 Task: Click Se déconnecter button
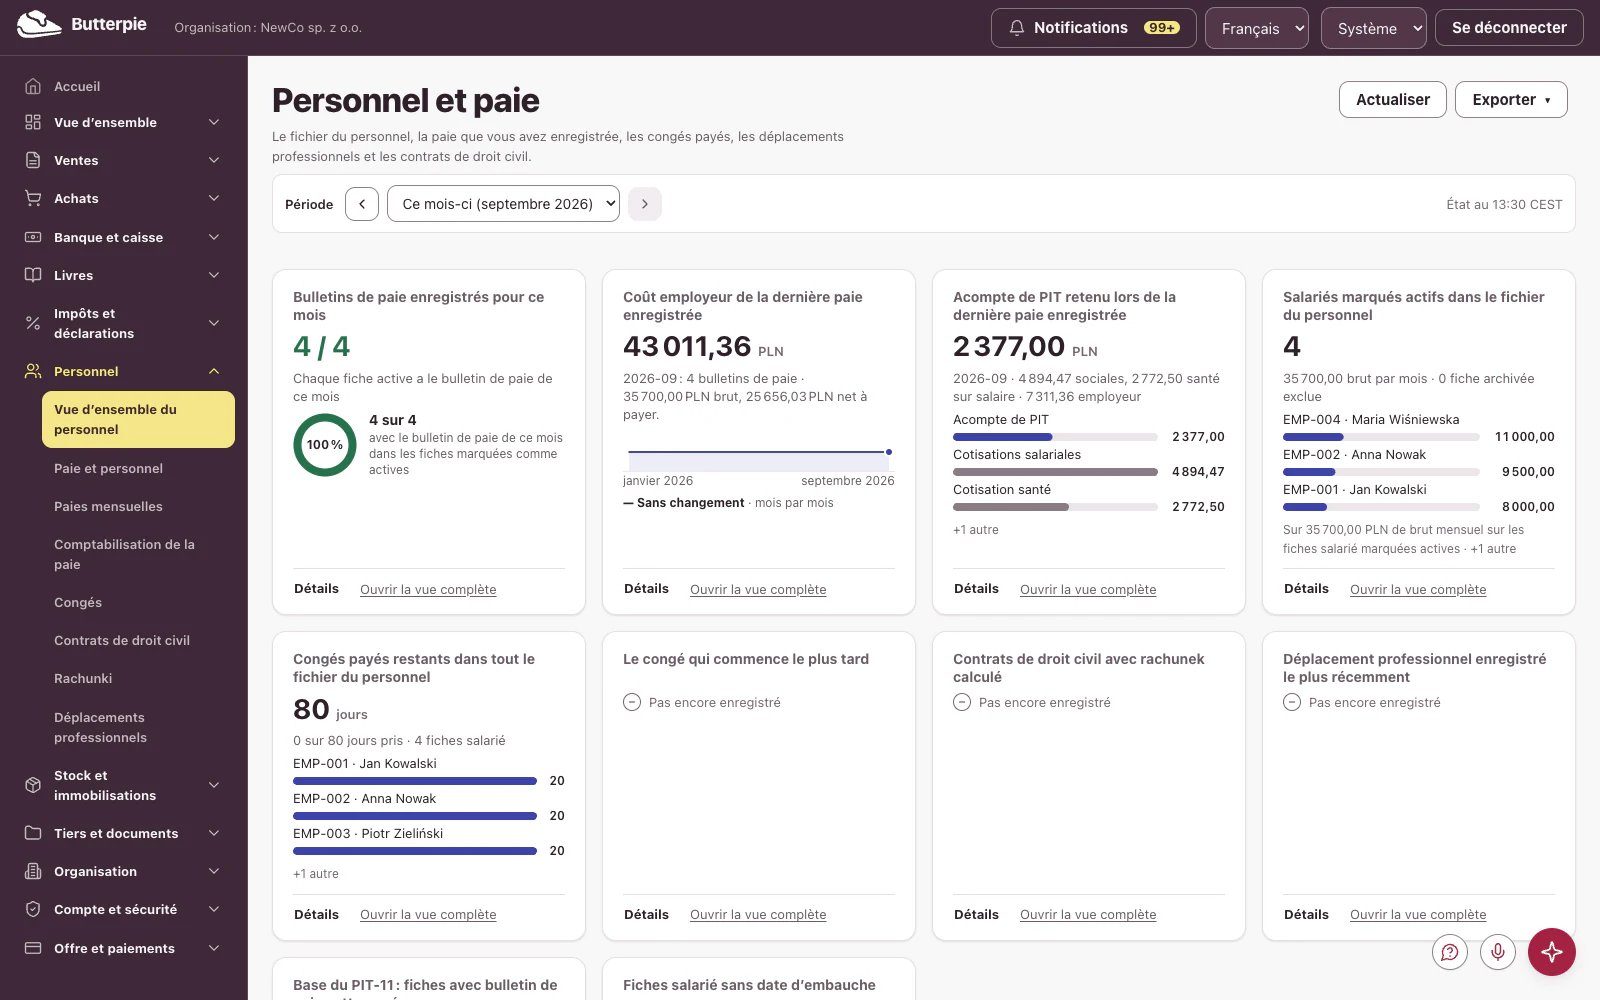pos(1509,28)
